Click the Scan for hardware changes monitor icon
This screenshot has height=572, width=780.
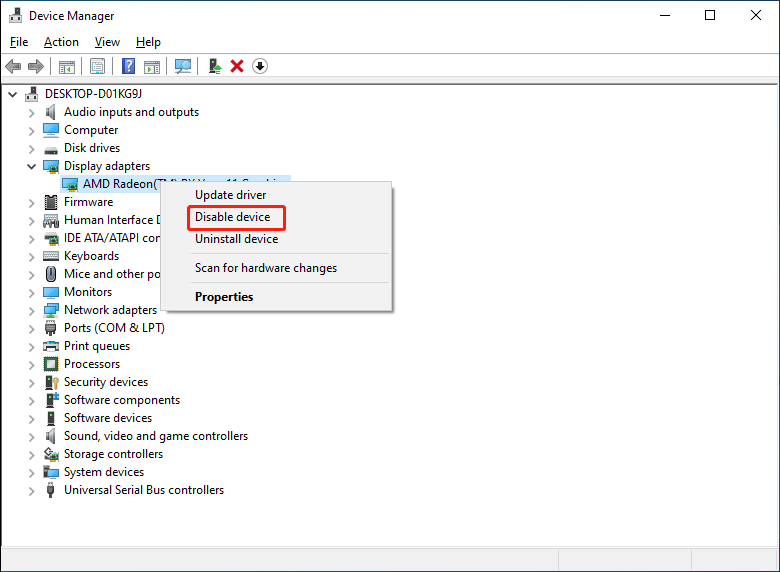[183, 66]
